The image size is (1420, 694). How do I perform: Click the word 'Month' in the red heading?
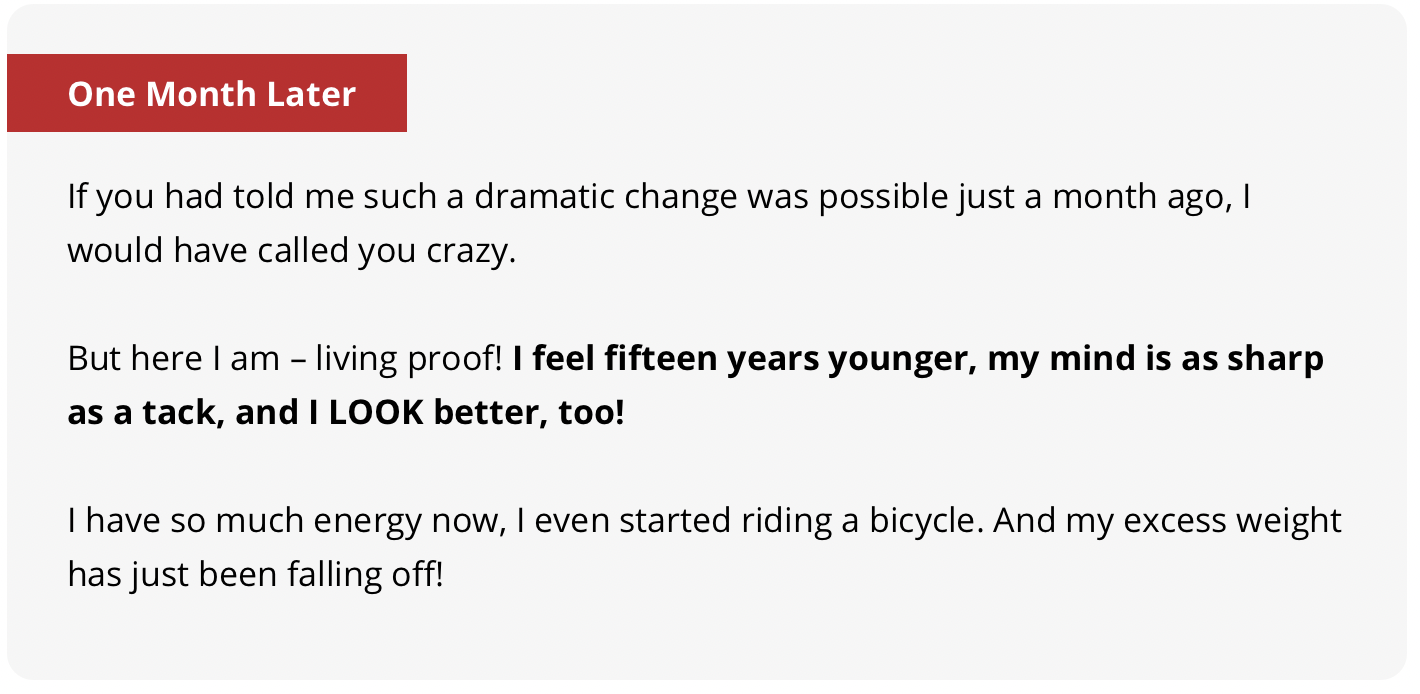(188, 94)
